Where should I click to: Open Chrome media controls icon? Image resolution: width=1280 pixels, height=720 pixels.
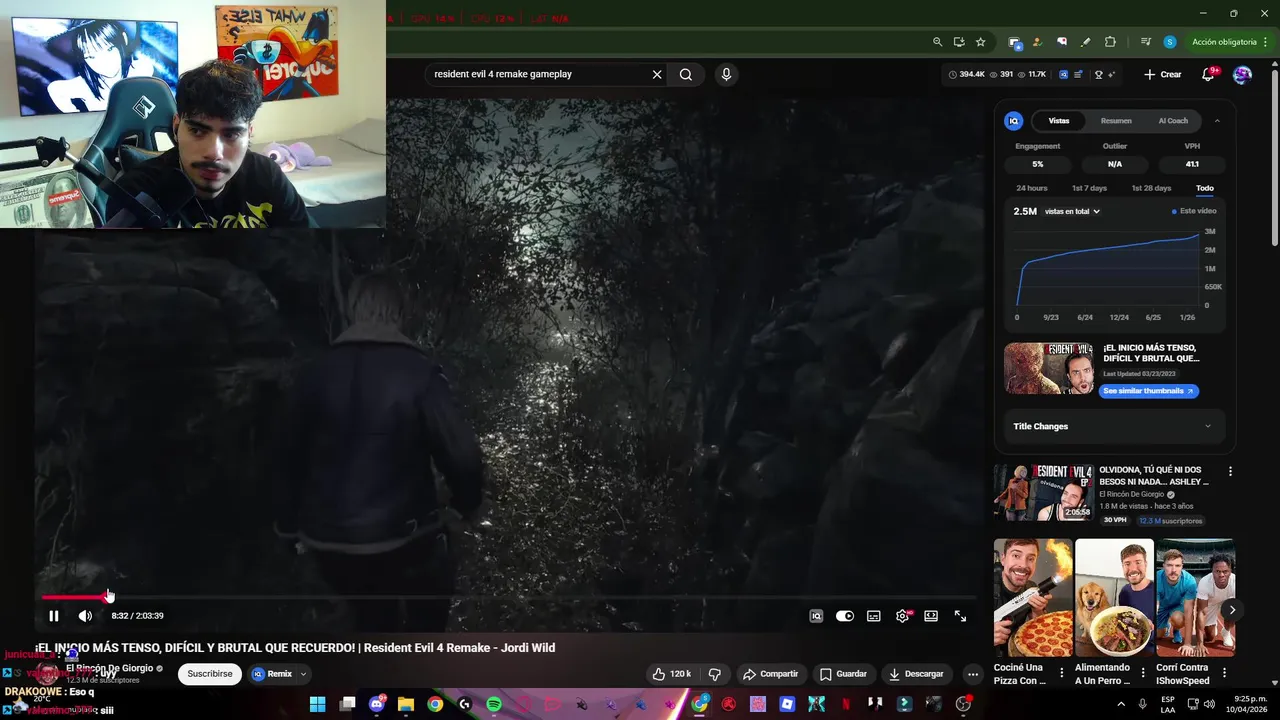tap(1146, 42)
